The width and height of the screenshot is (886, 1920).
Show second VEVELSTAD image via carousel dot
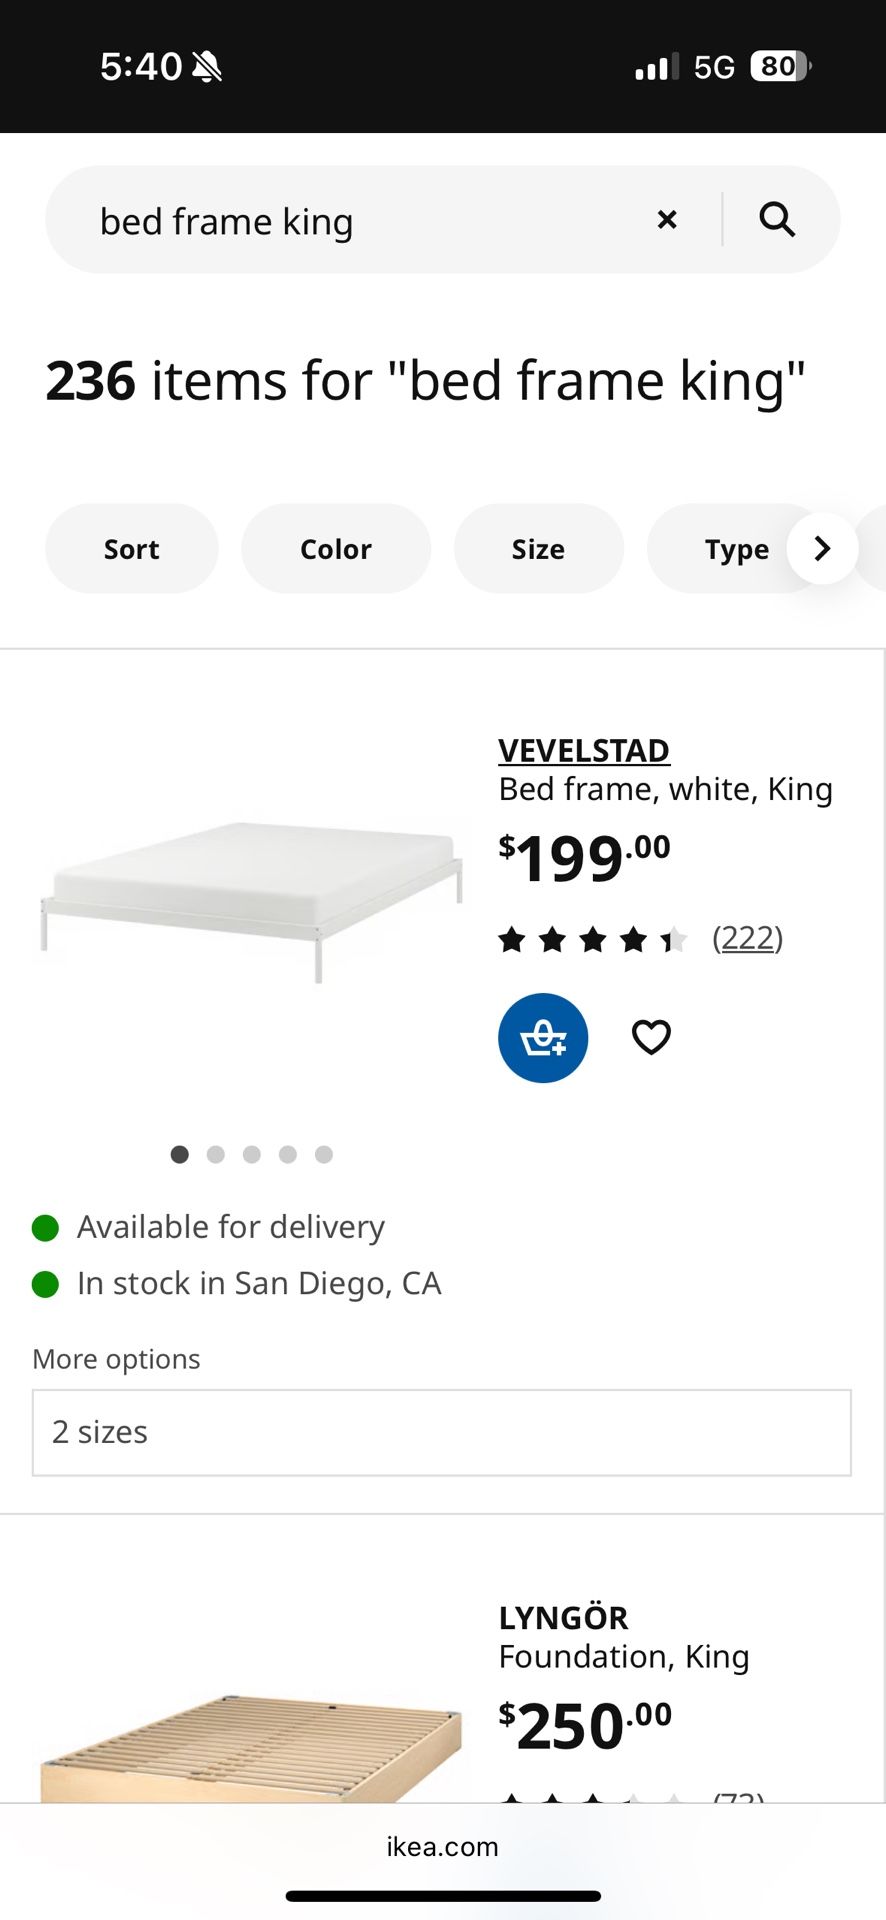[x=216, y=1155]
